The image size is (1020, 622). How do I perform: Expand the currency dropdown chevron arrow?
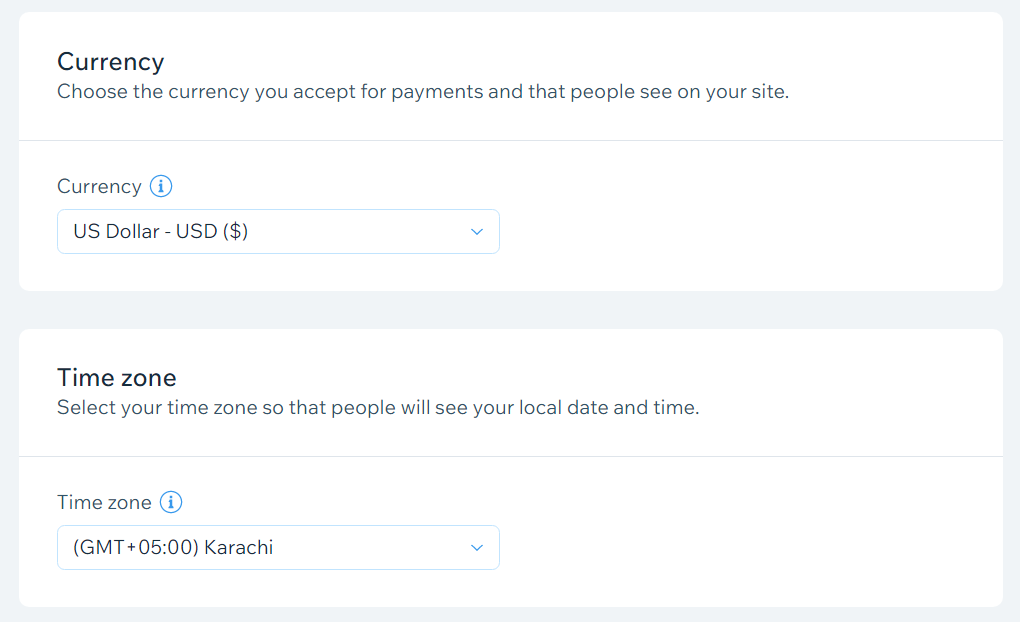477,232
